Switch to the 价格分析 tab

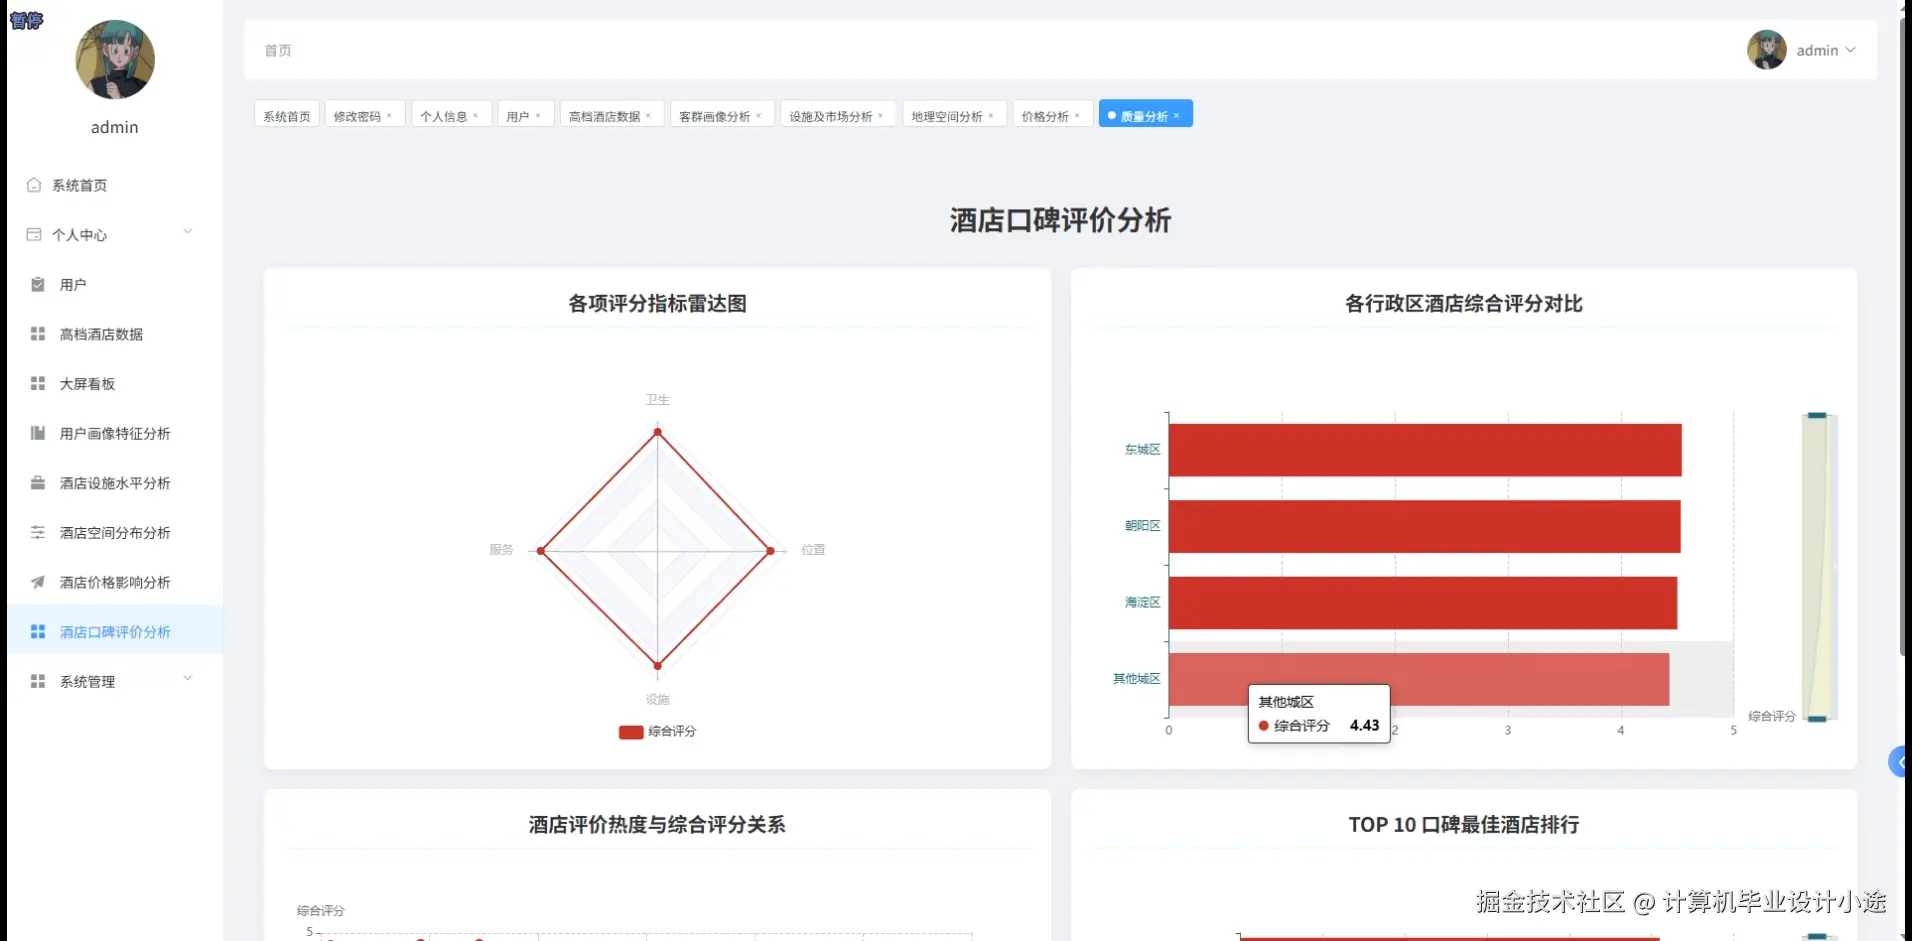(1046, 114)
